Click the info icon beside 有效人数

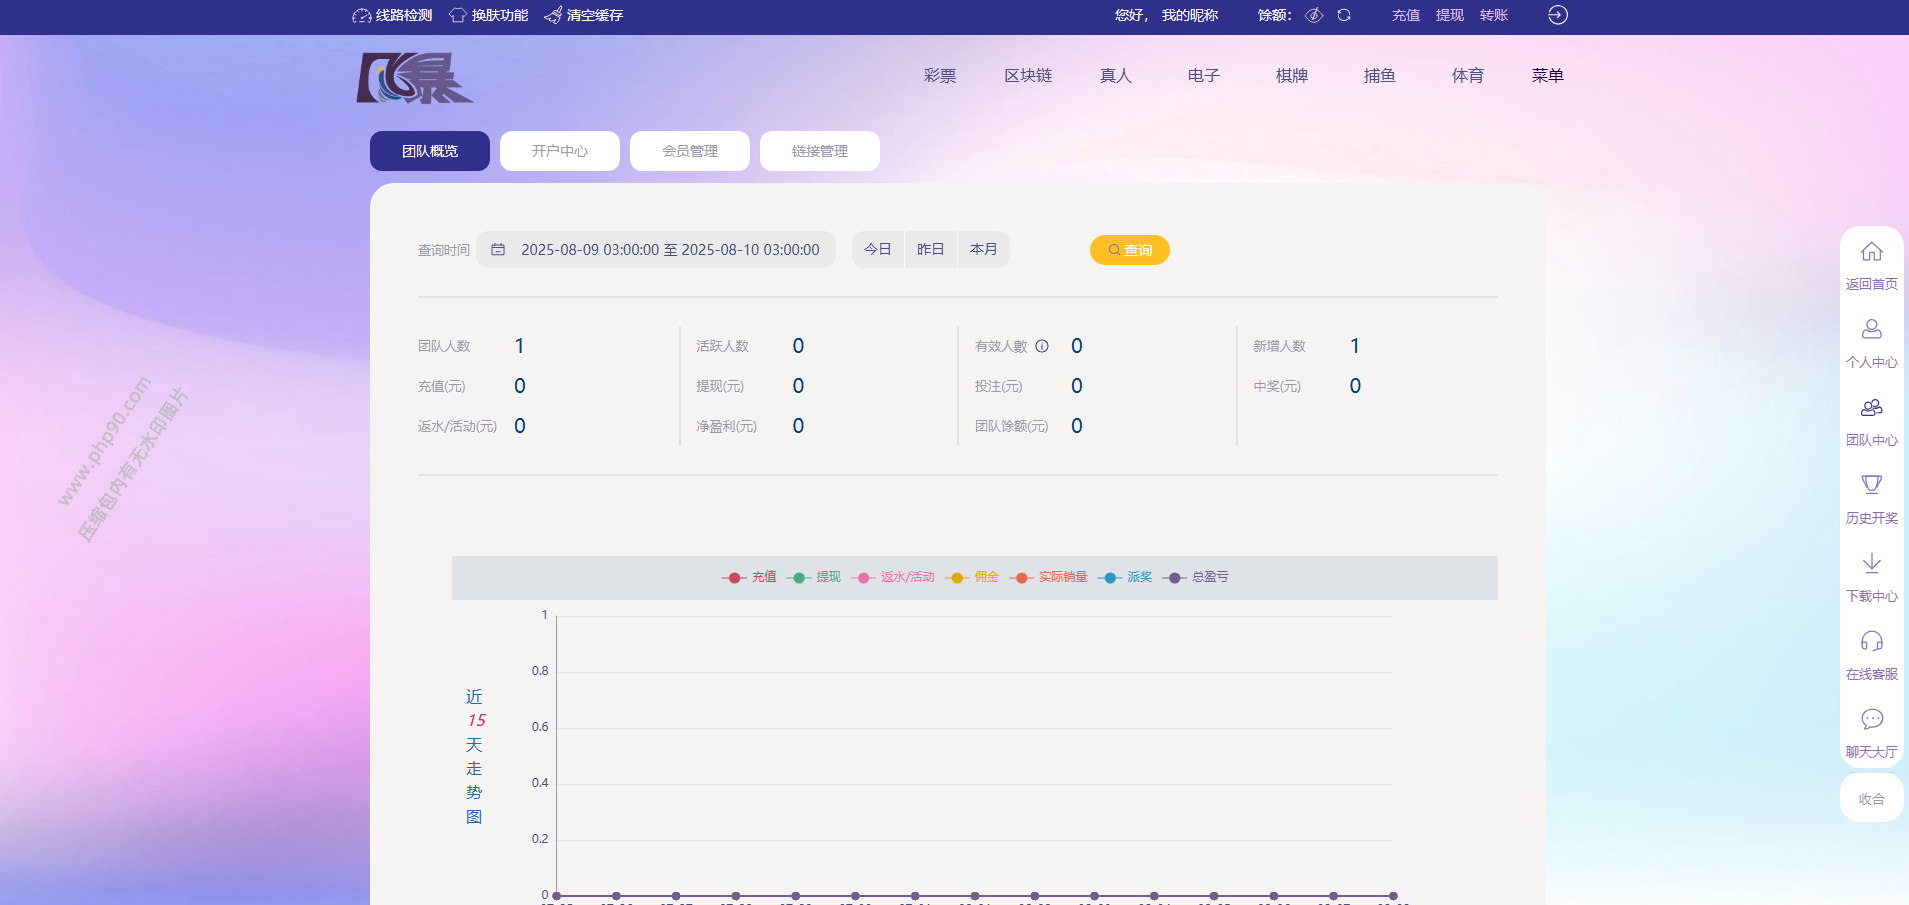click(x=1042, y=346)
